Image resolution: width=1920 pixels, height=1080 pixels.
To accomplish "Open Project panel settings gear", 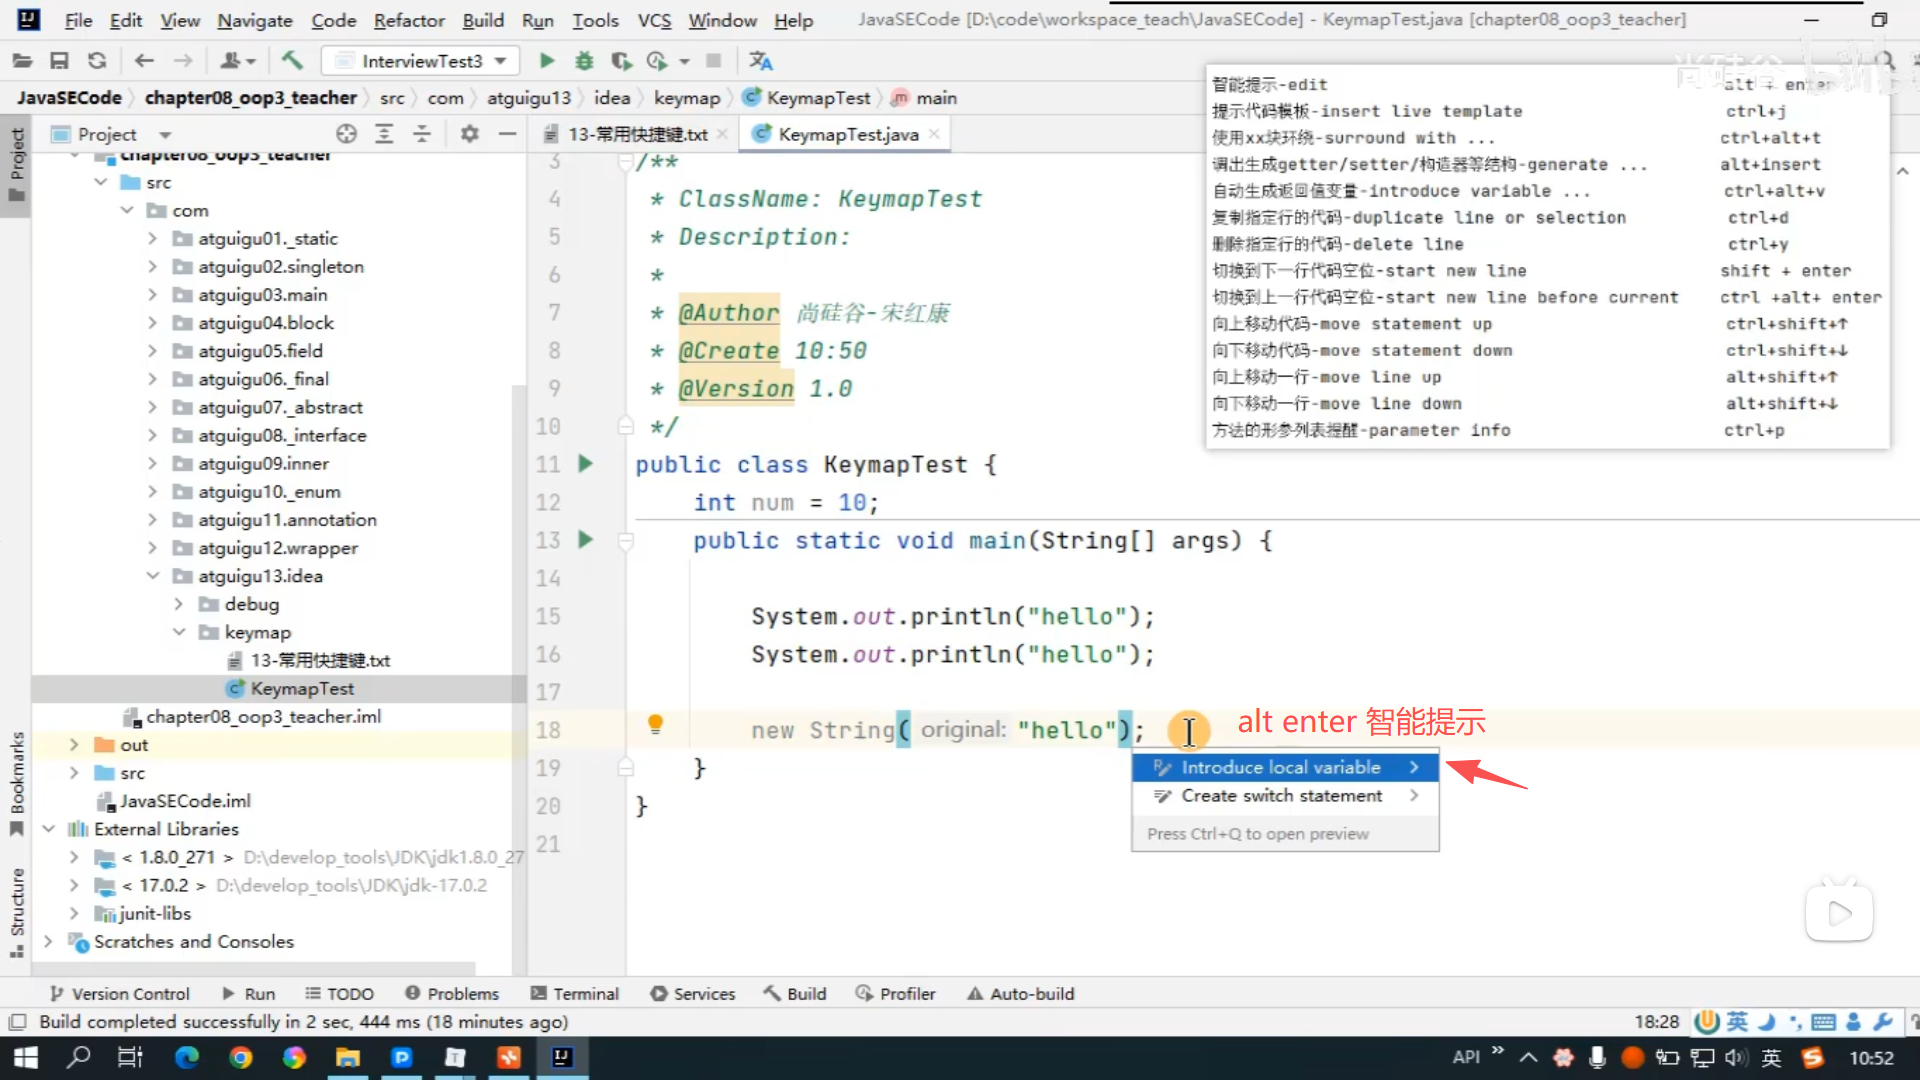I will pyautogui.click(x=469, y=134).
